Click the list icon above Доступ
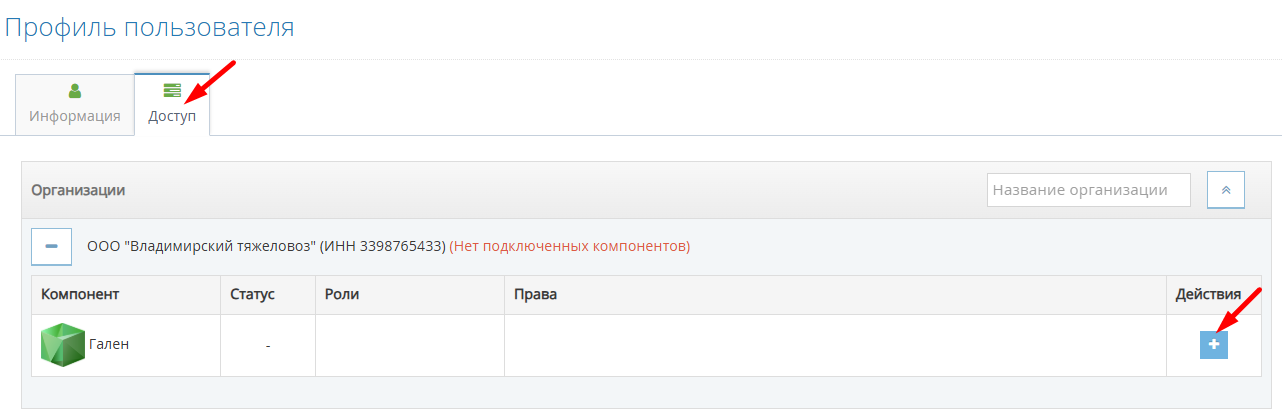 pyautogui.click(x=172, y=91)
